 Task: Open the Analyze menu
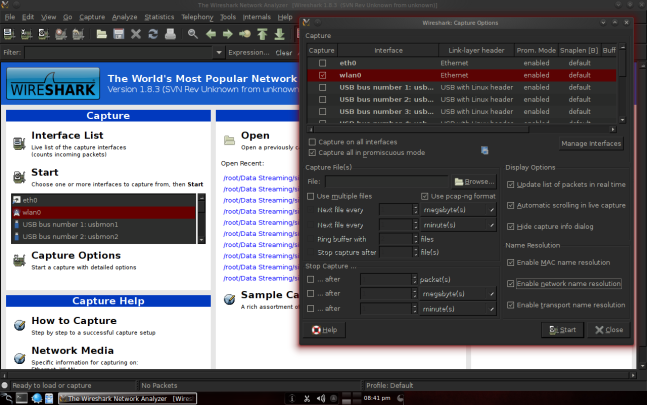point(124,17)
